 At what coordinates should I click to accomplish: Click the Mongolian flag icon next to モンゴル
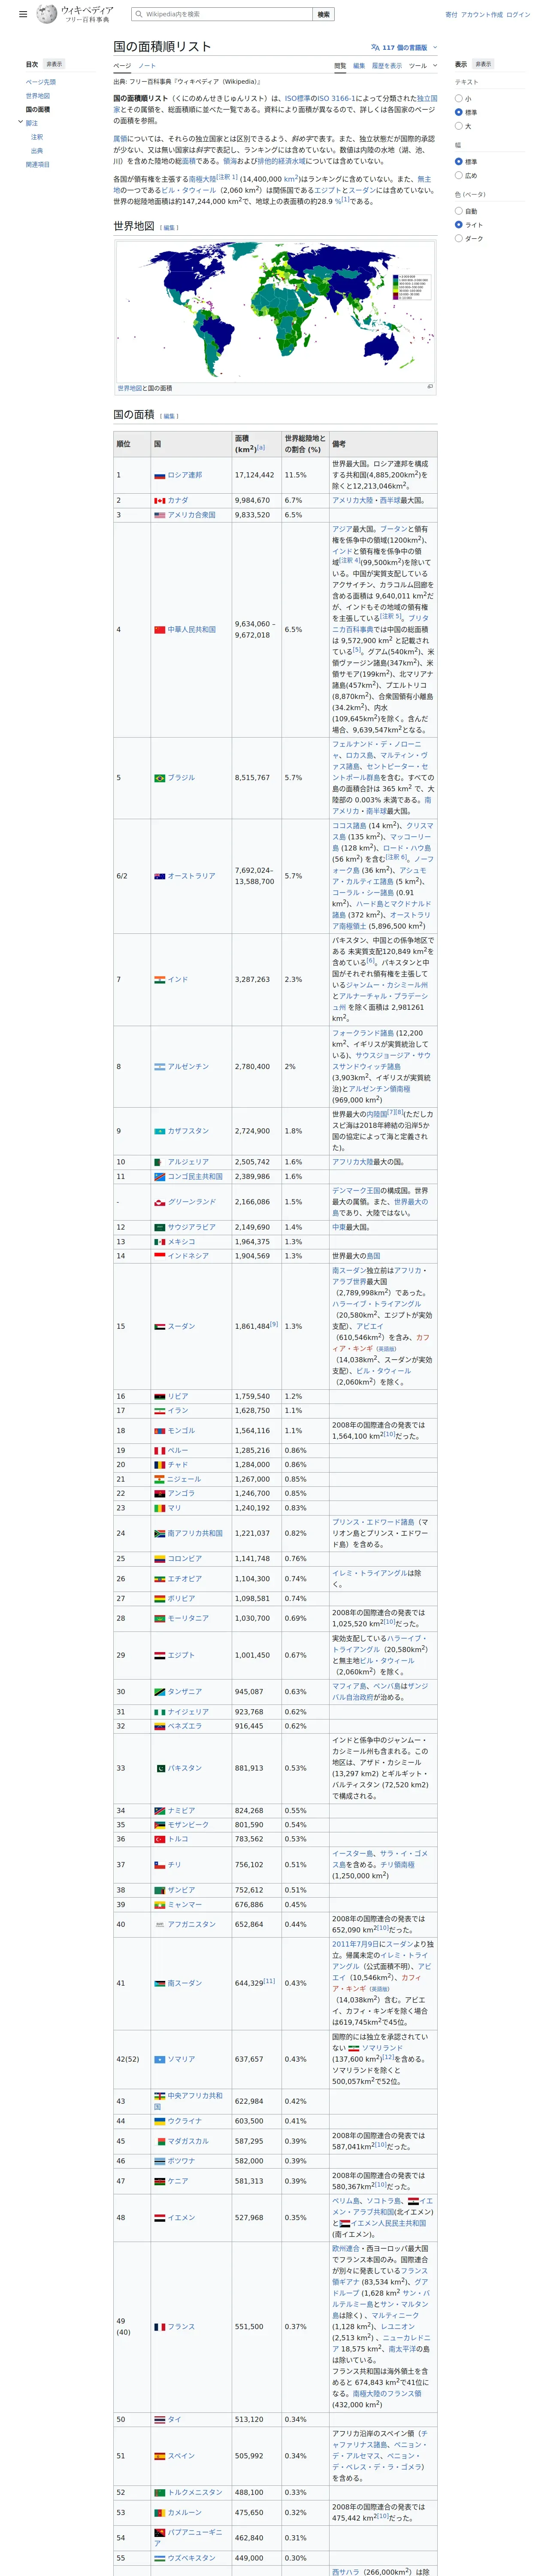click(159, 1431)
